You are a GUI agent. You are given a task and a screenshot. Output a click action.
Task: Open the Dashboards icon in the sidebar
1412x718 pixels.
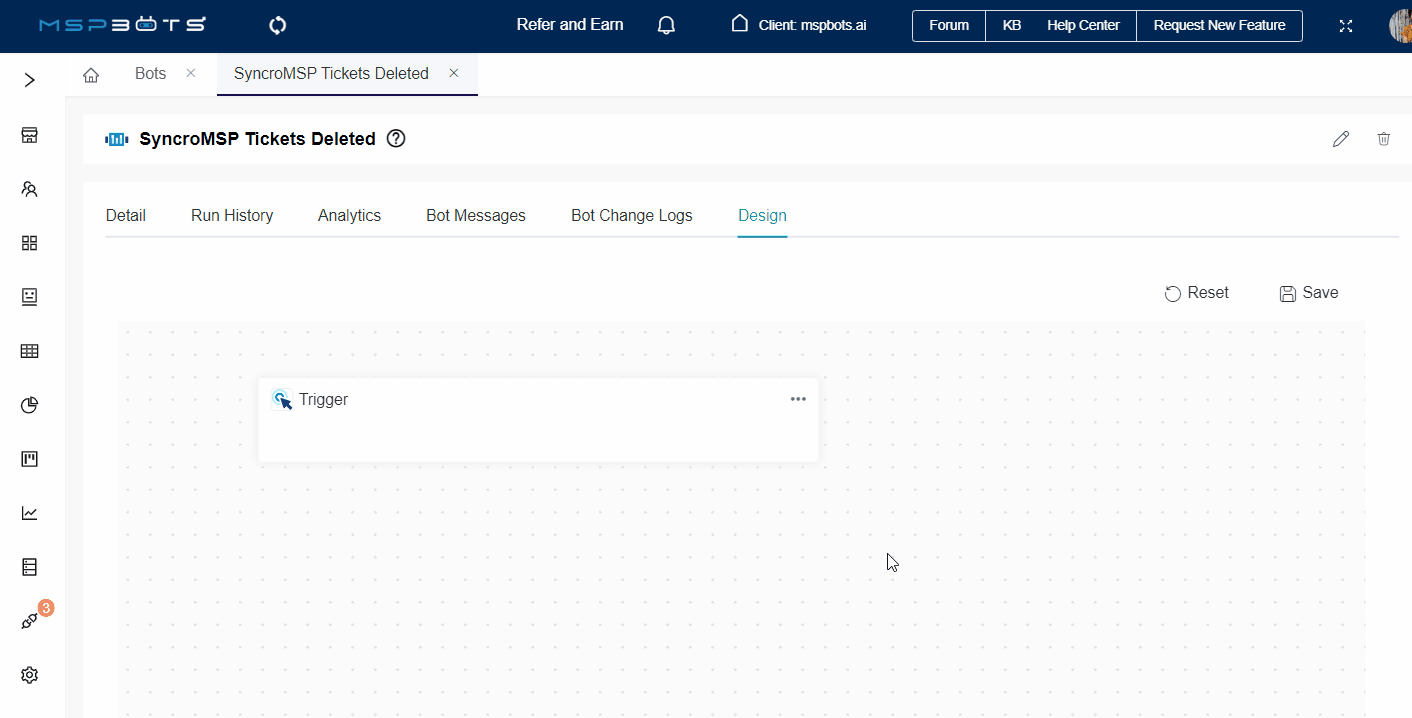point(29,134)
